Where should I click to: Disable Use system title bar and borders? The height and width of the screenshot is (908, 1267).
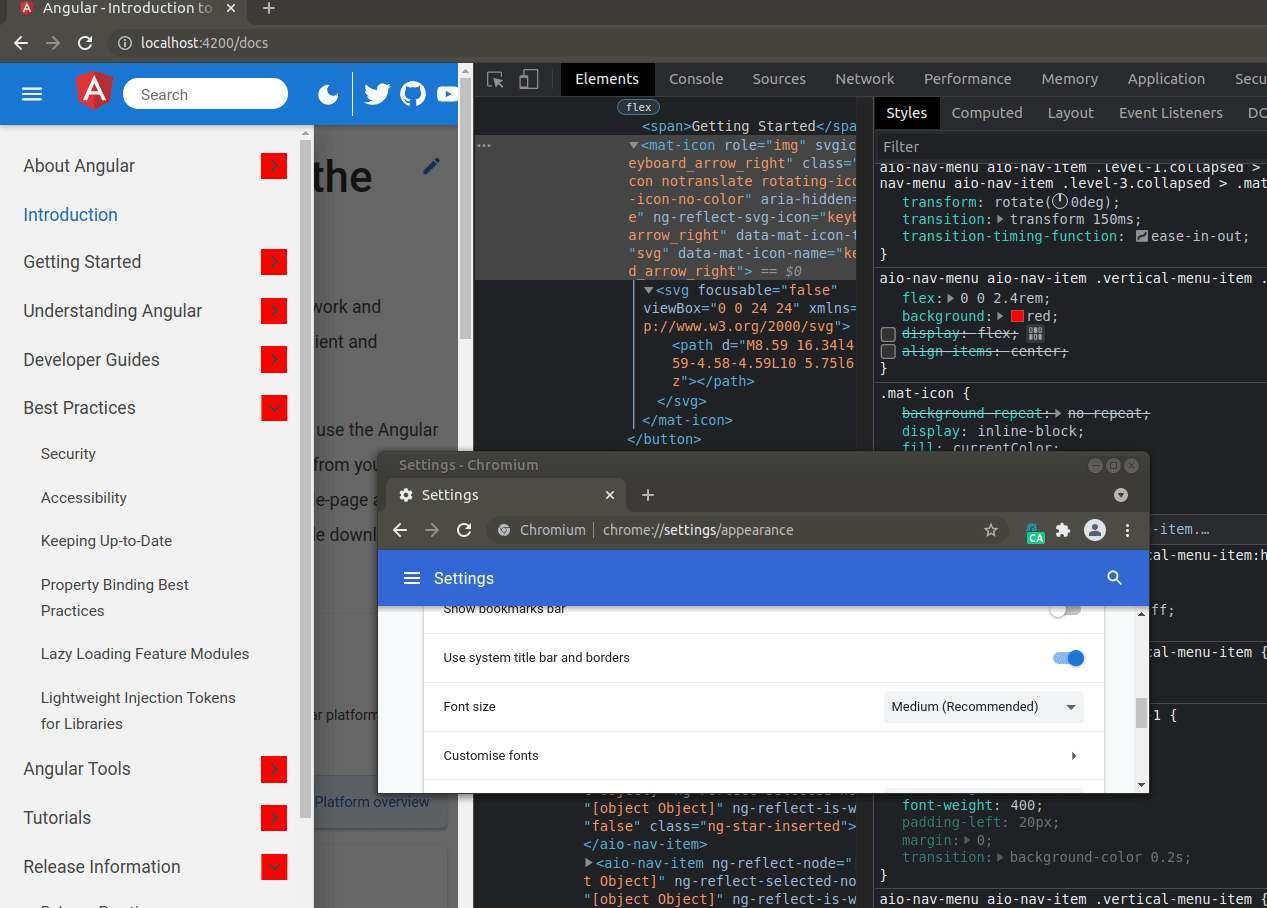pyautogui.click(x=1067, y=658)
